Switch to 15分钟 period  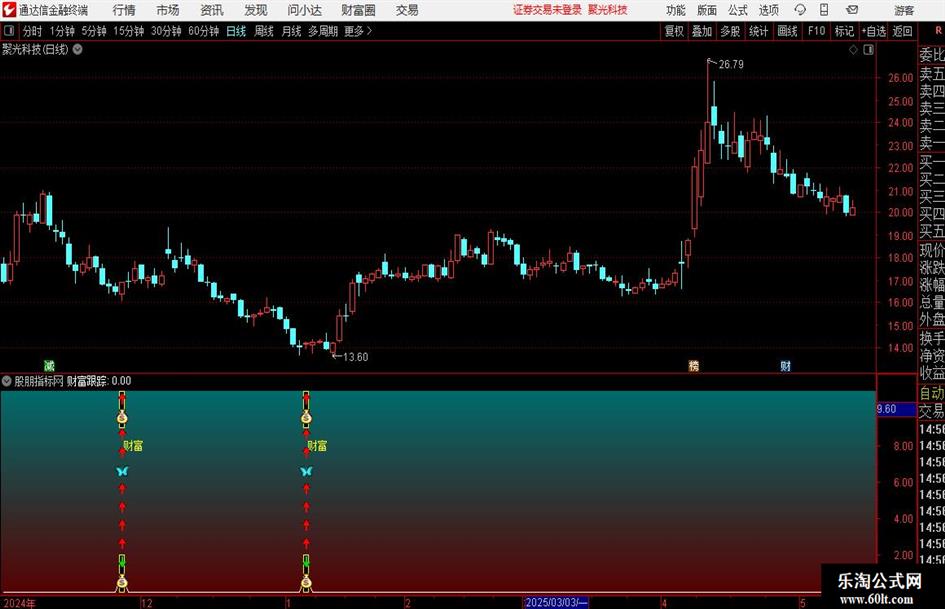pyautogui.click(x=129, y=31)
